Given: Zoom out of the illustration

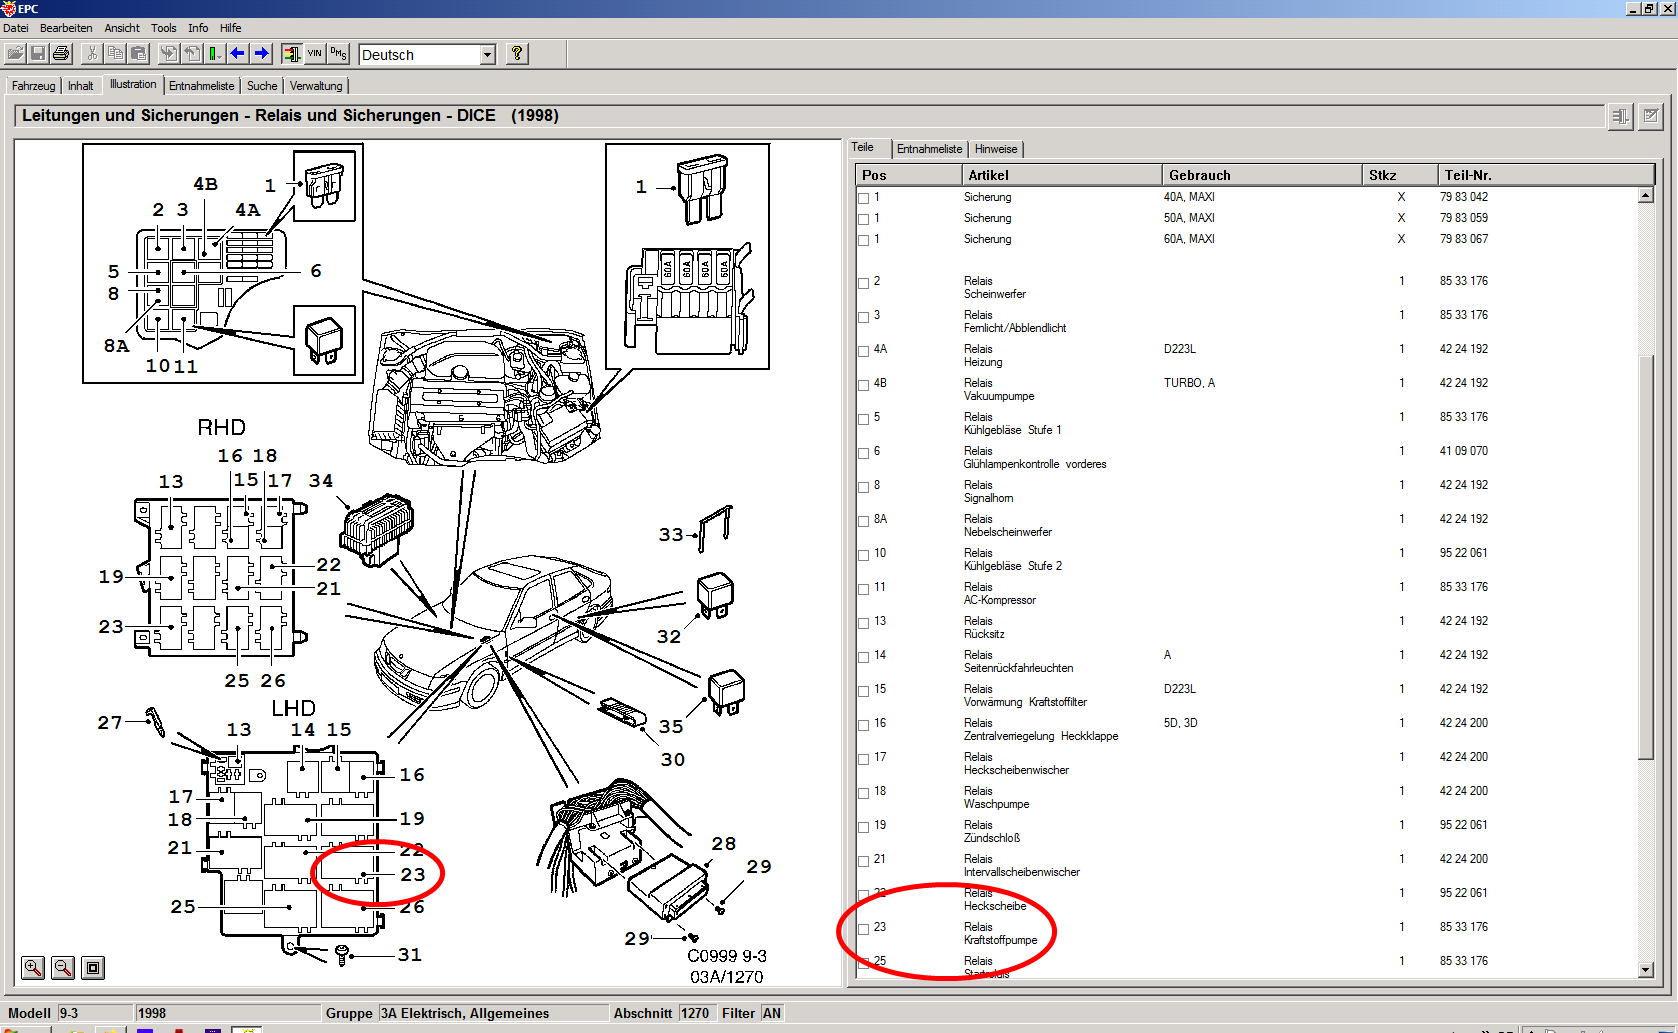Looking at the screenshot, I should point(63,967).
